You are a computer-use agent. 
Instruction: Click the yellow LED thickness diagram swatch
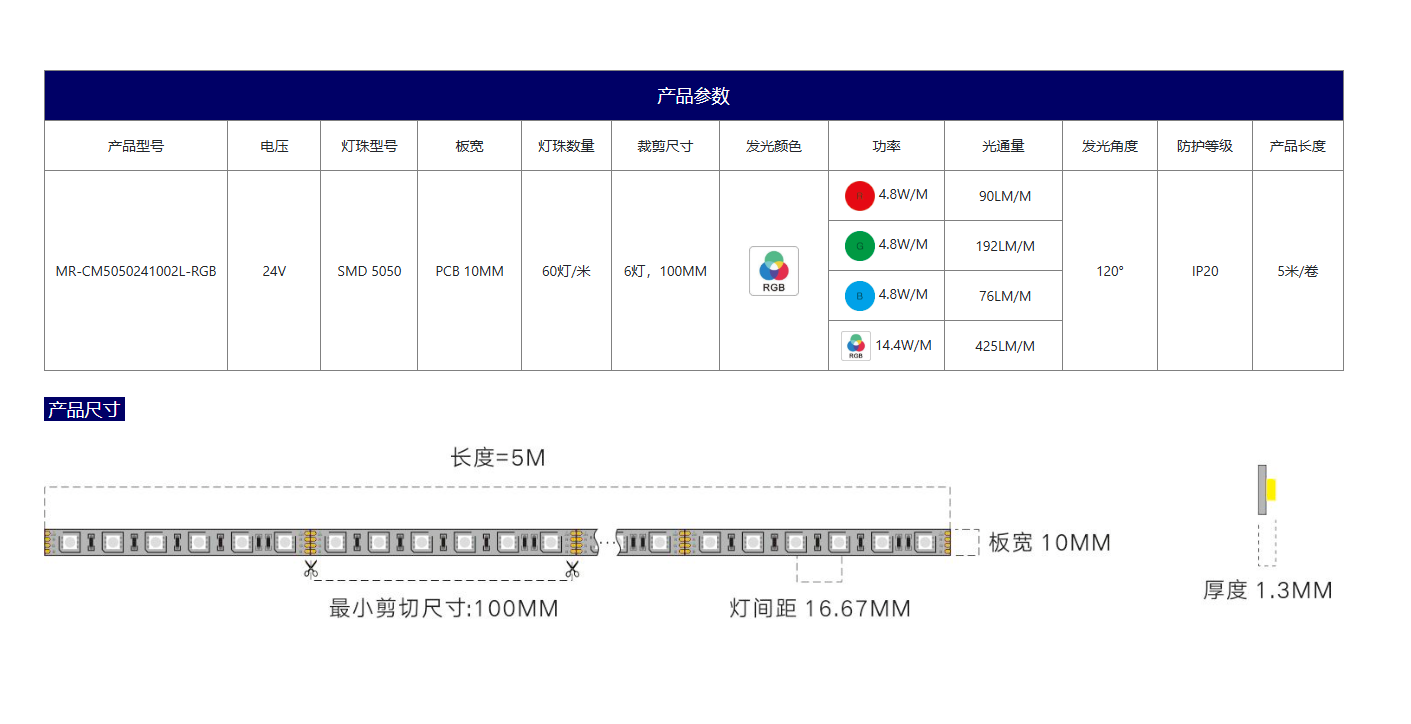tap(1271, 490)
